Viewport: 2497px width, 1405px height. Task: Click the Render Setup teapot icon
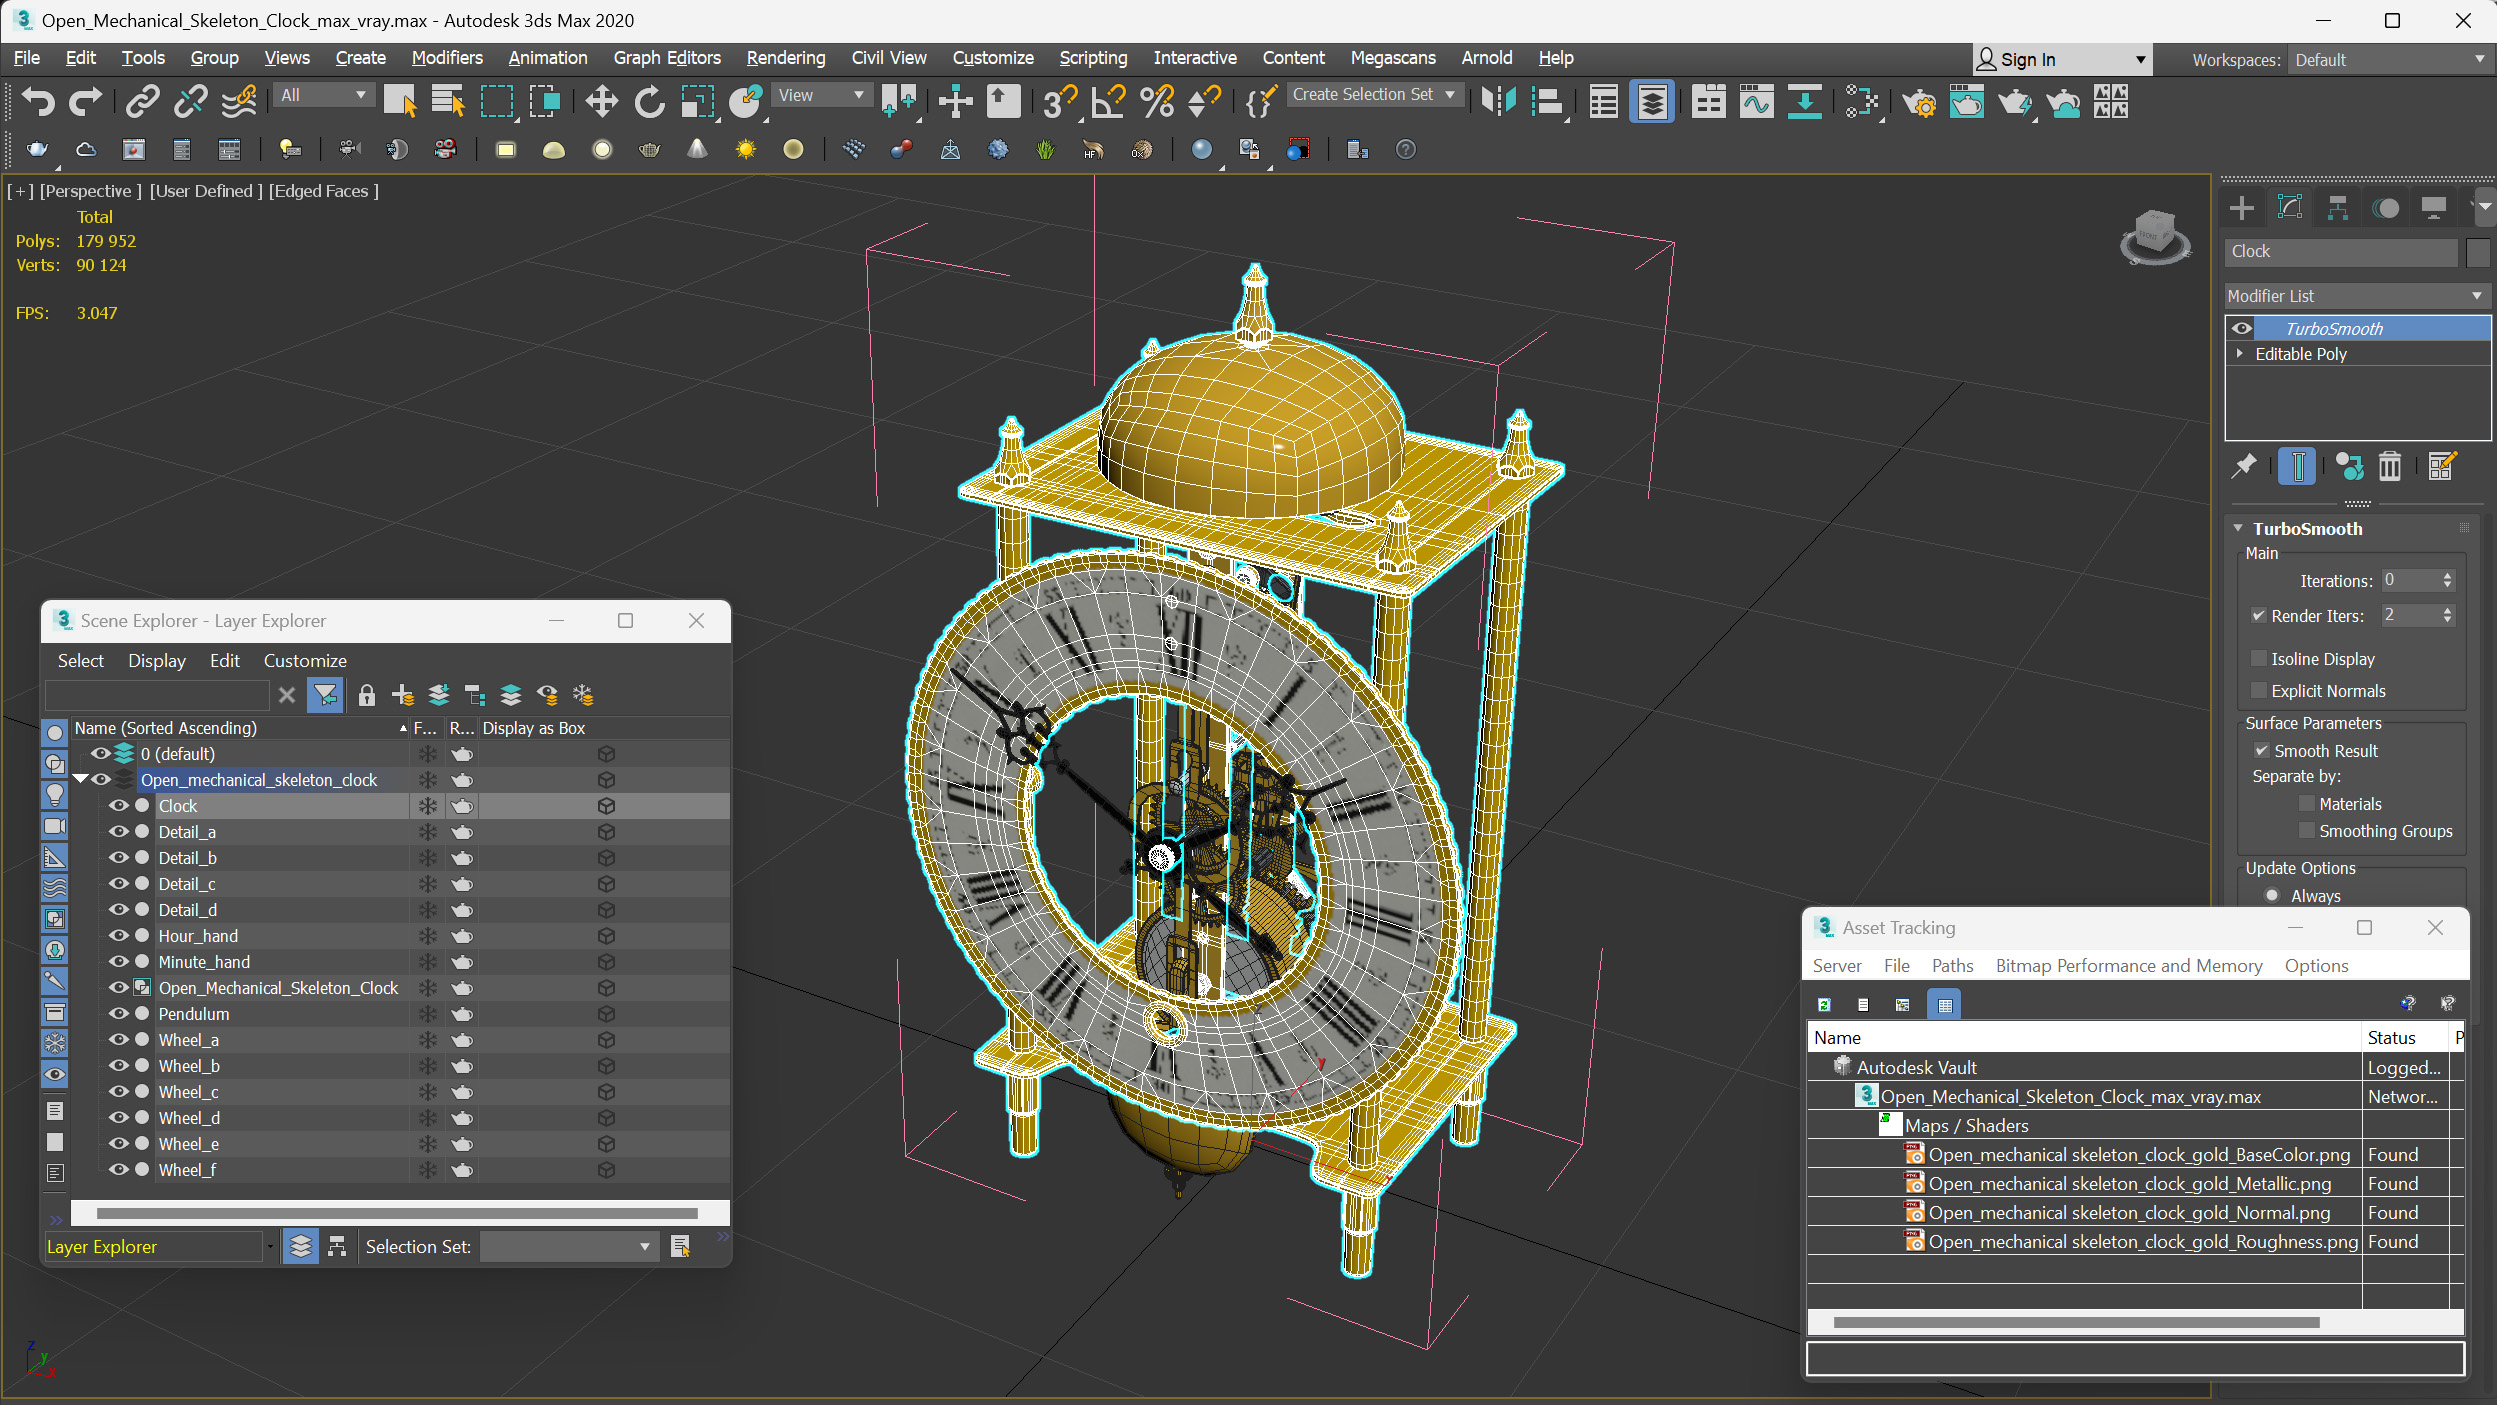[x=1918, y=101]
